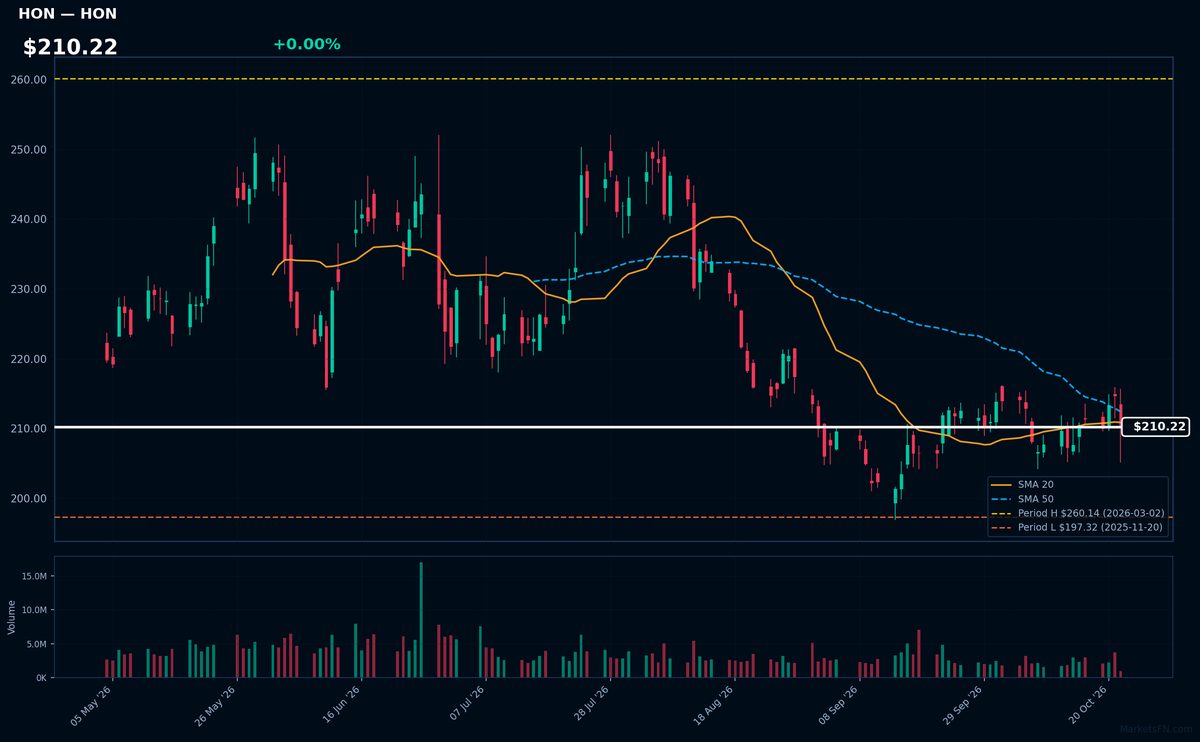Viewport: 1200px width, 742px height.
Task: Select the 240.00 price axis label
Action: (x=29, y=219)
